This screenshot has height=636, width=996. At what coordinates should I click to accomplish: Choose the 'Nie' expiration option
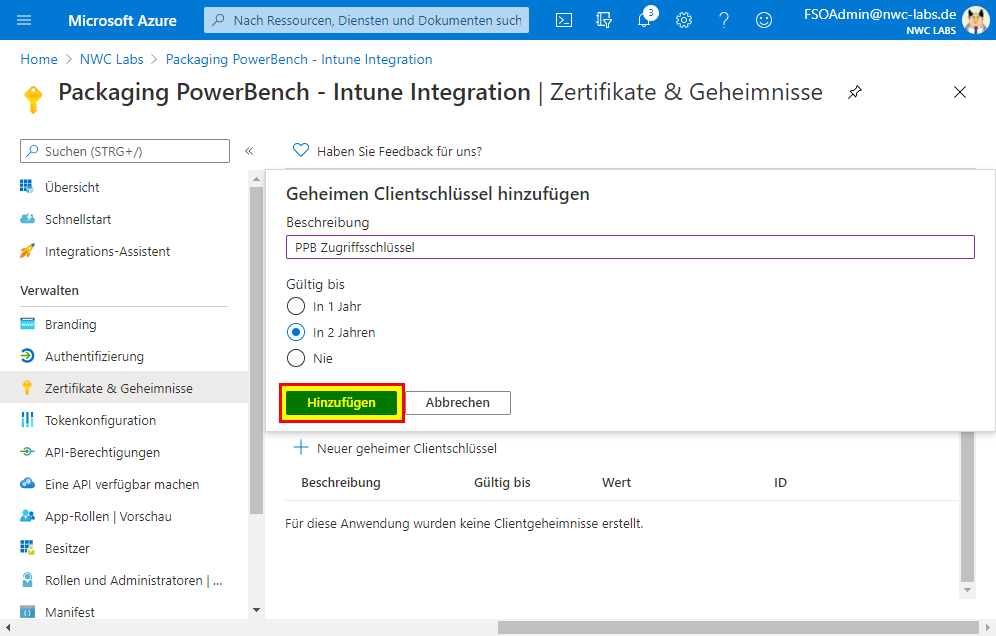(x=296, y=358)
